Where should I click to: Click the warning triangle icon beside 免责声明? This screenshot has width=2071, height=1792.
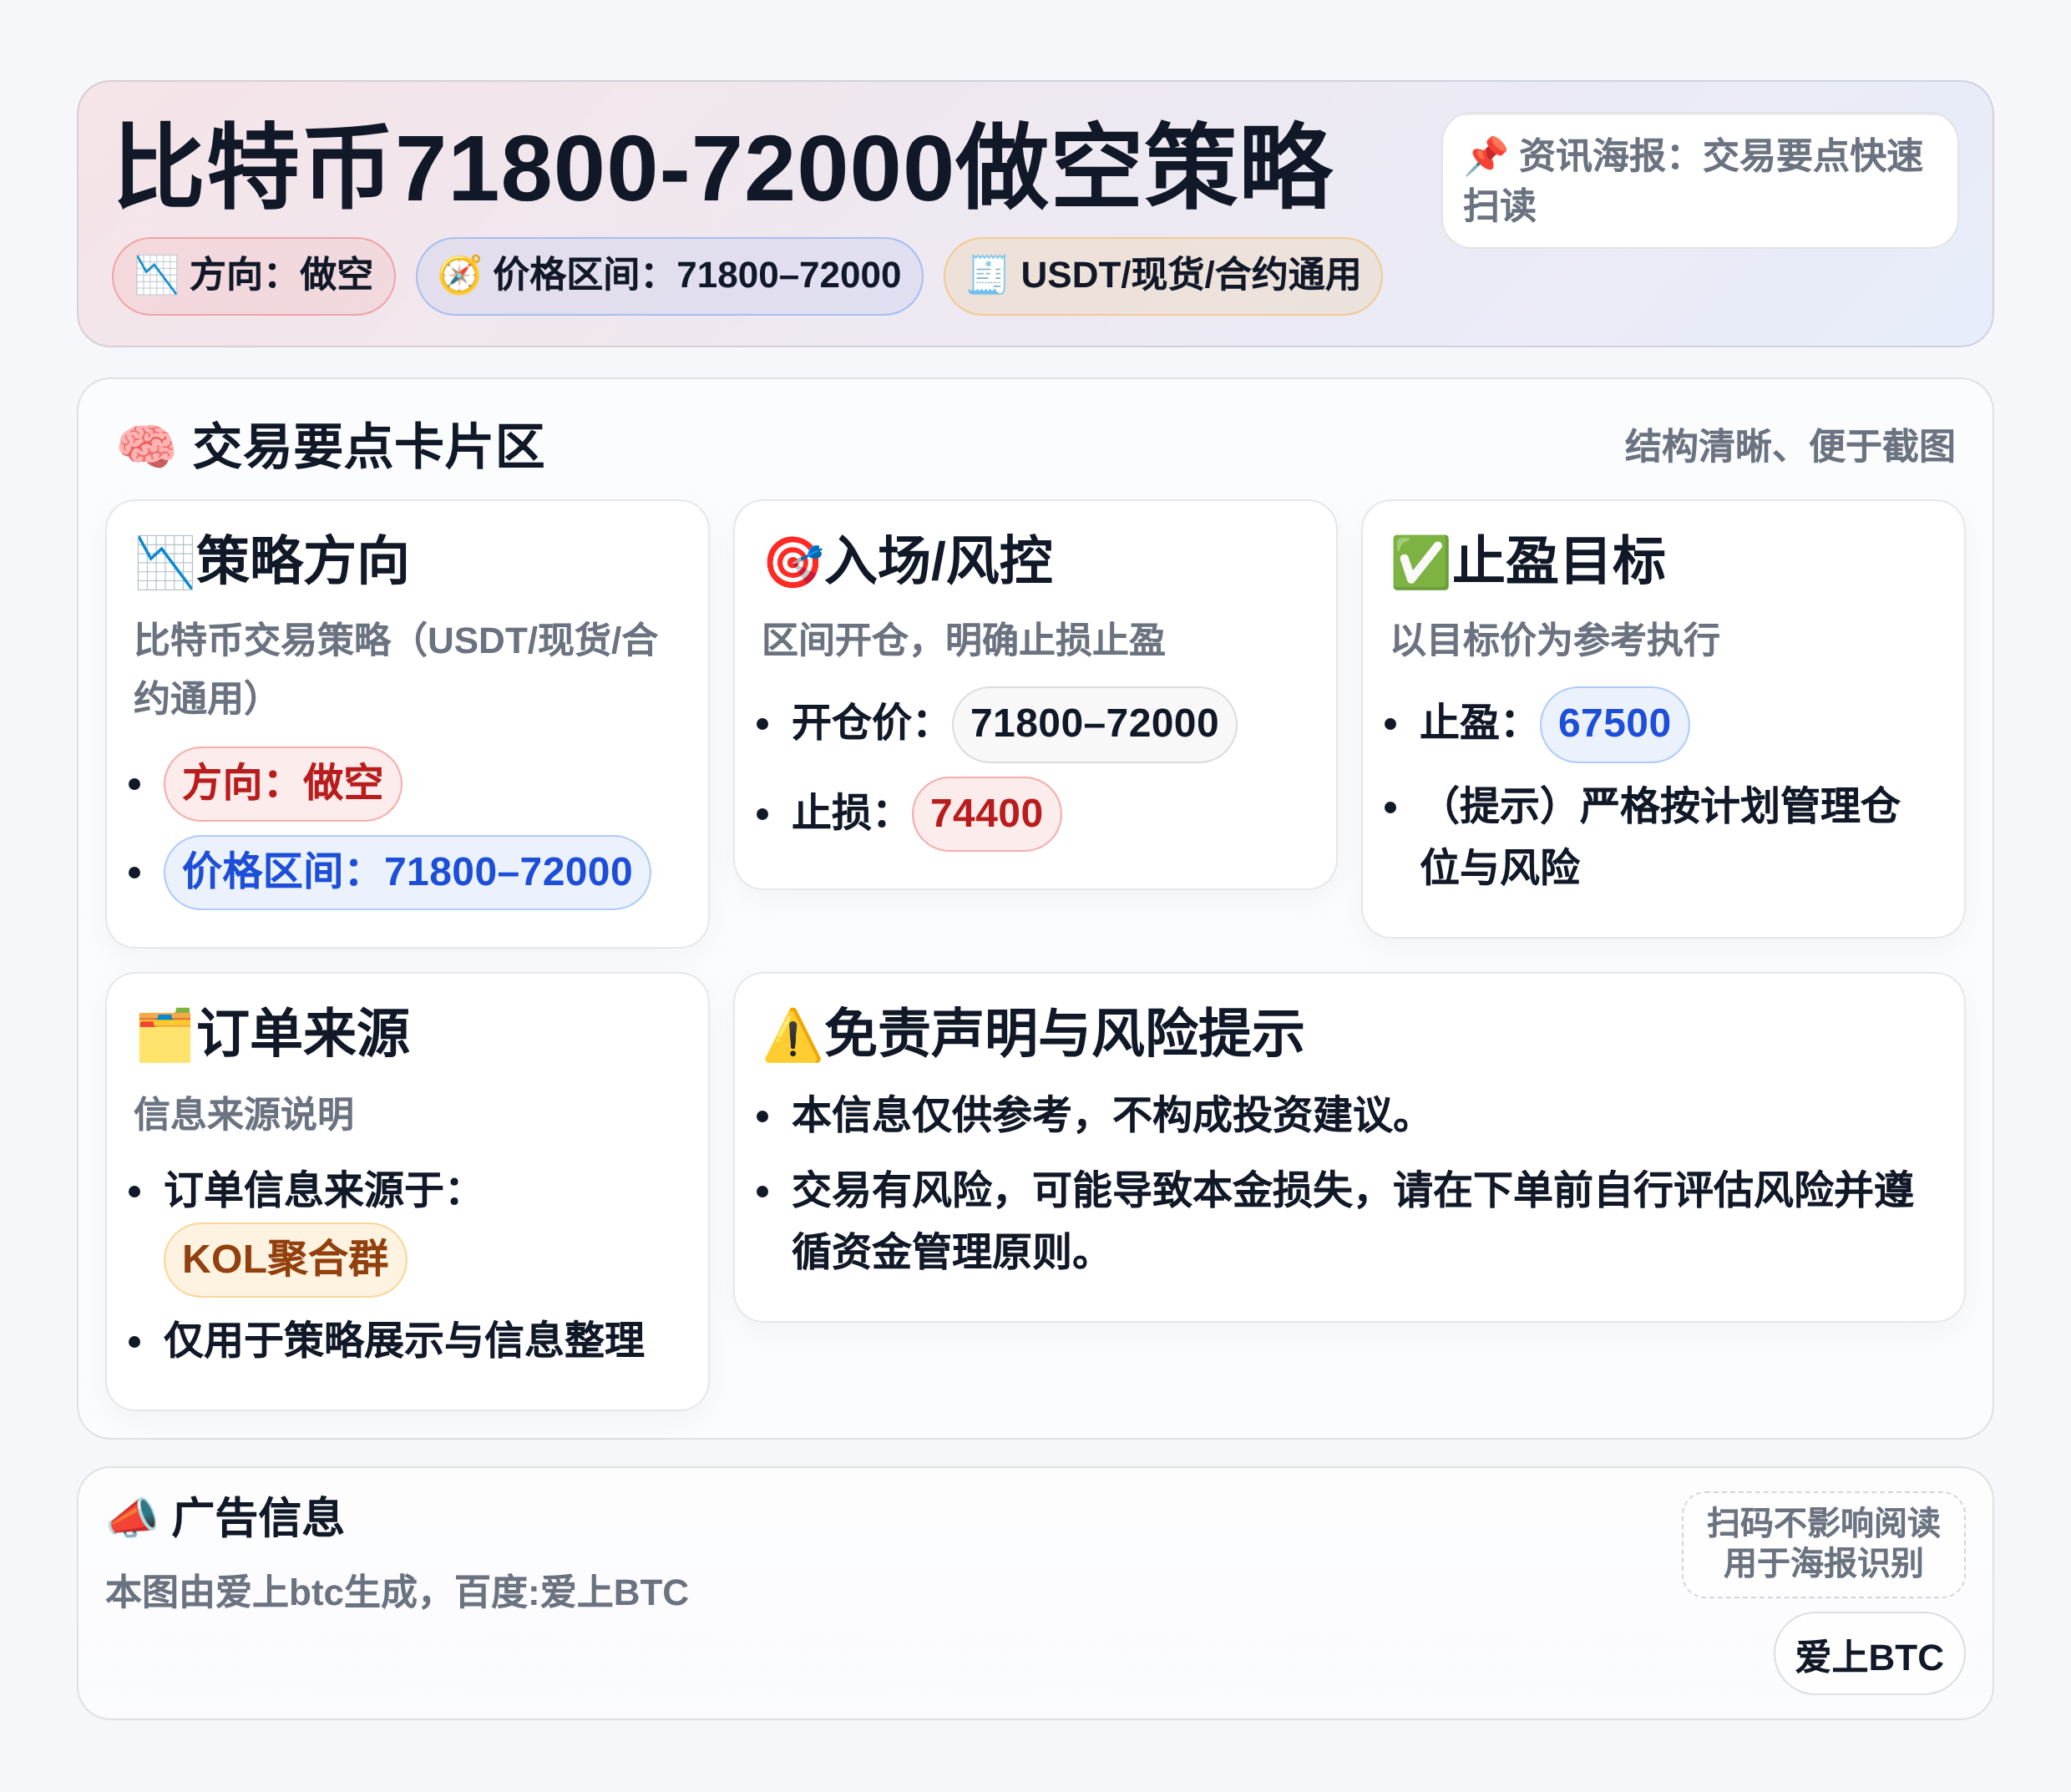pyautogui.click(x=793, y=1034)
